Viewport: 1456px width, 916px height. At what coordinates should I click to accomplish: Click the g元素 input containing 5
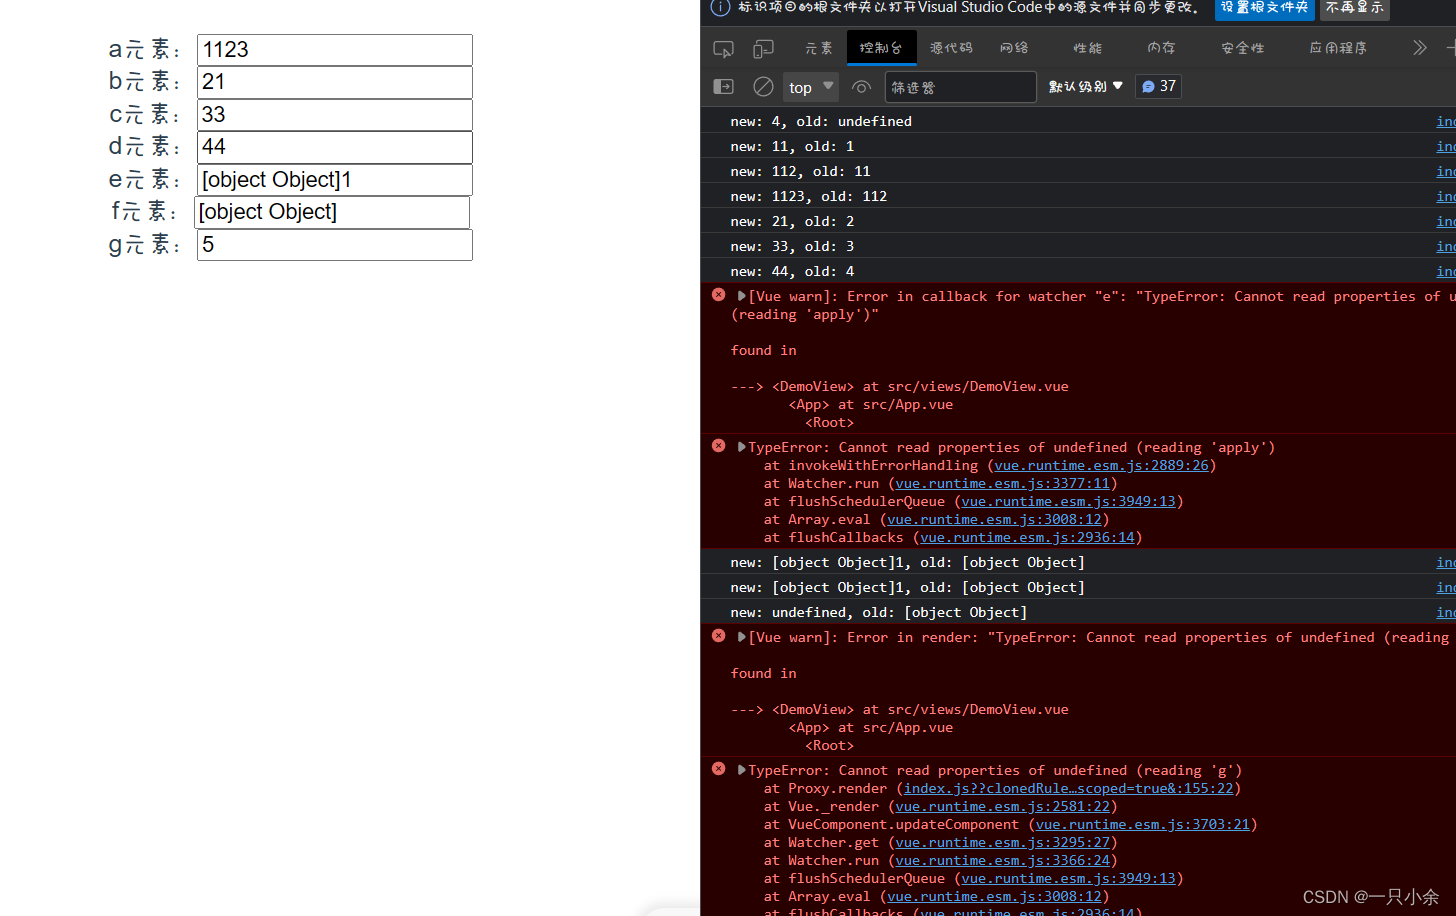pos(334,245)
